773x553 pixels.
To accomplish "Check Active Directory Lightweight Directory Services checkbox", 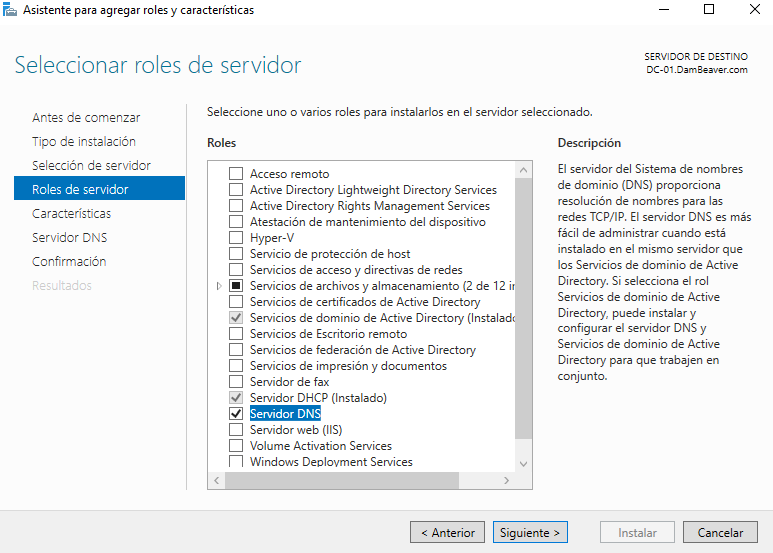I will 236,189.
